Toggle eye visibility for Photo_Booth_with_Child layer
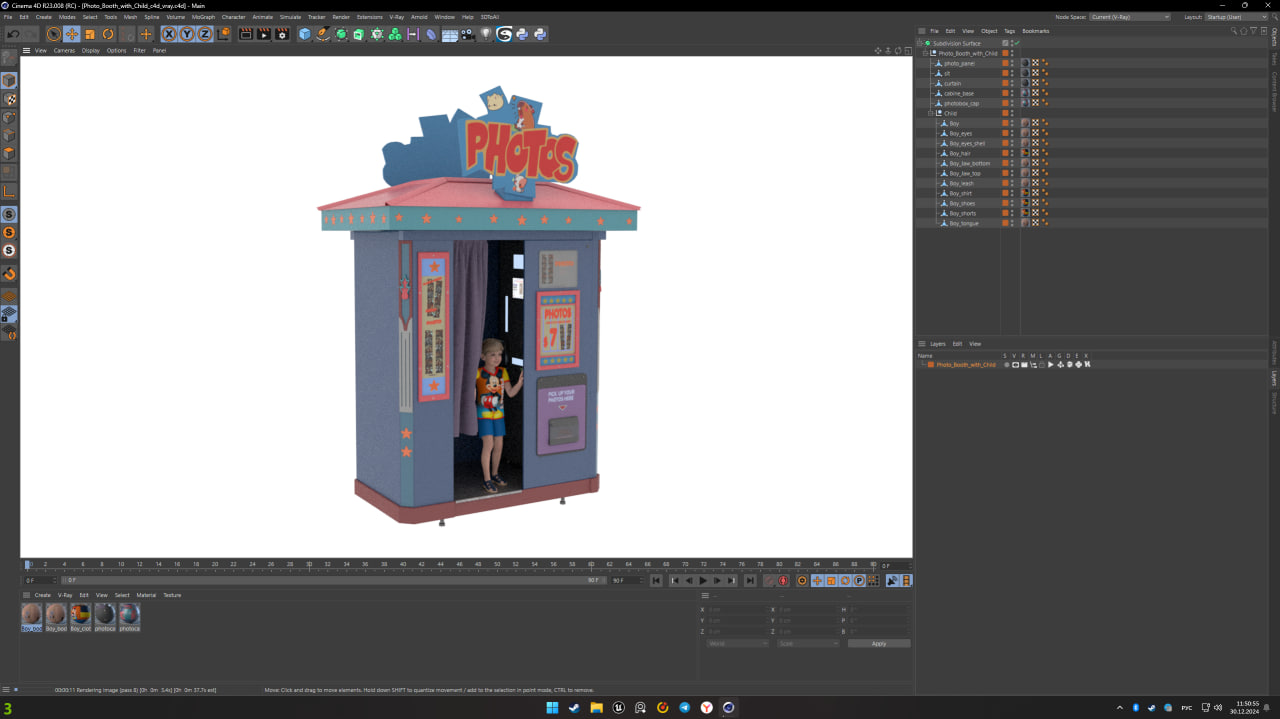Viewport: 1280px width, 719px height. click(1015, 365)
